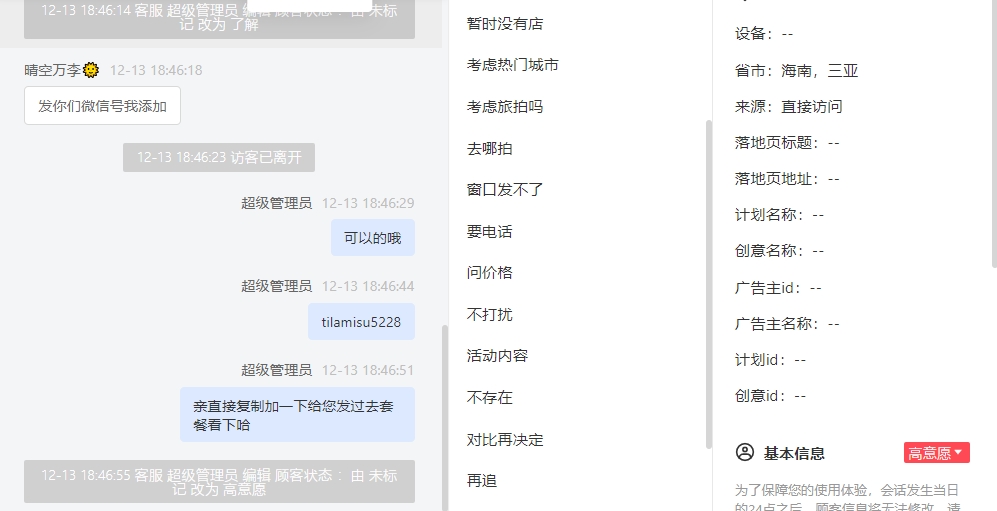997x511 pixels.
Task: Open the 活动内容 quick reply
Action: pyautogui.click(x=497, y=356)
